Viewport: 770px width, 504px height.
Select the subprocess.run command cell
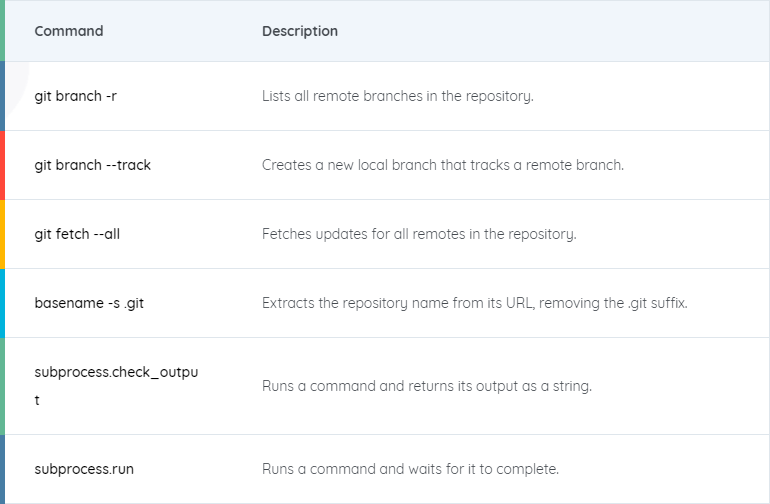[x=84, y=469]
